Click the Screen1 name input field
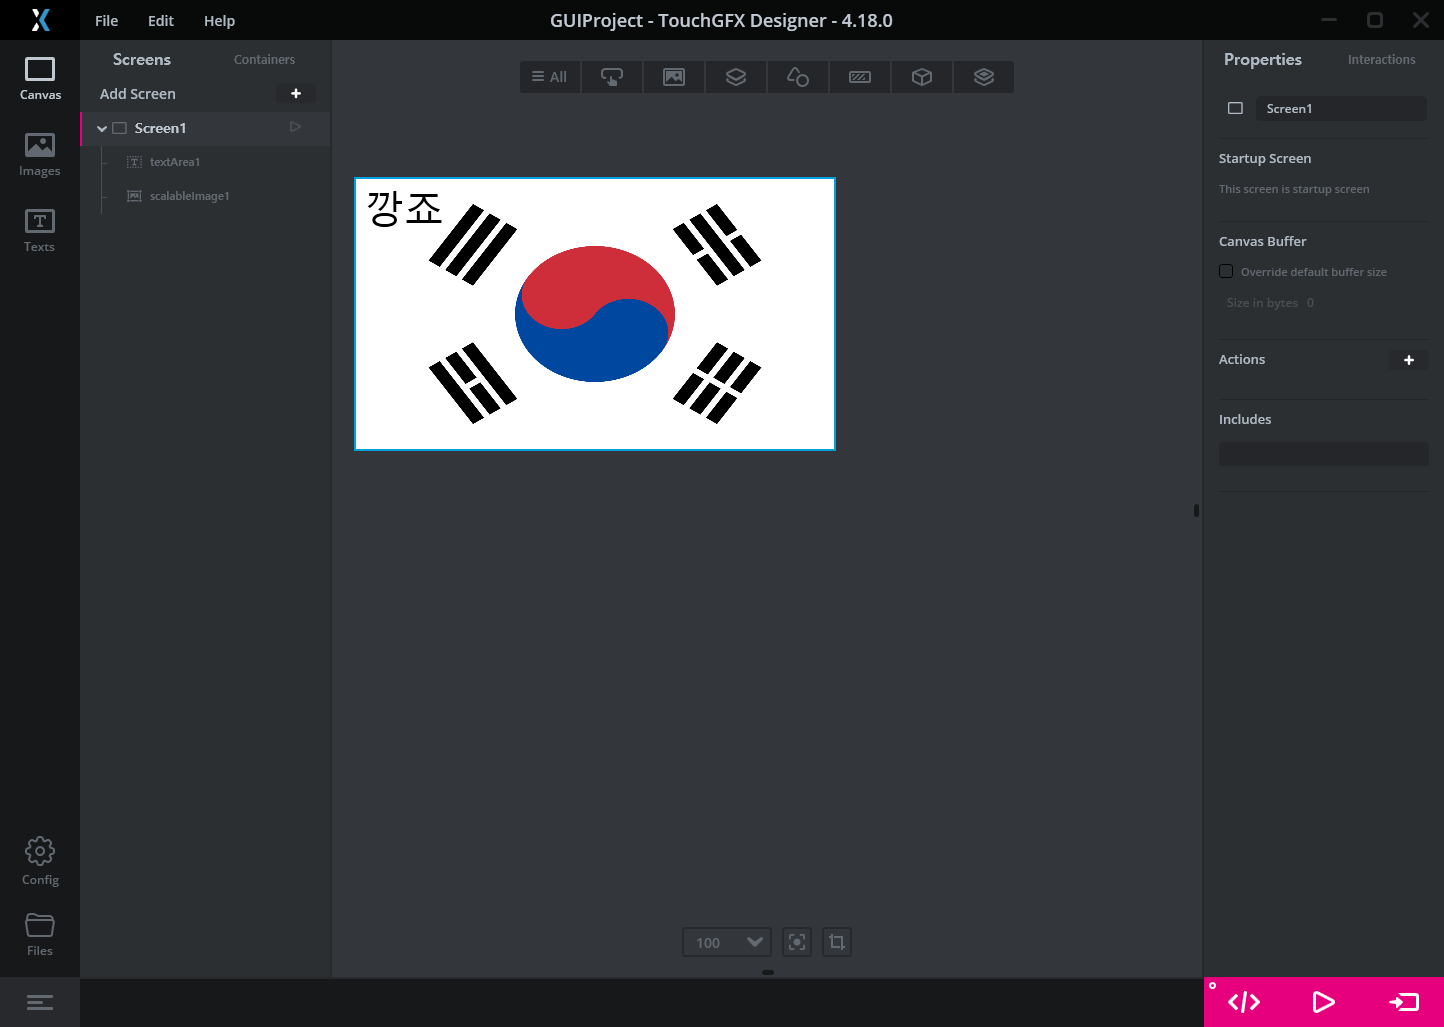This screenshot has height=1027, width=1444. point(1341,108)
